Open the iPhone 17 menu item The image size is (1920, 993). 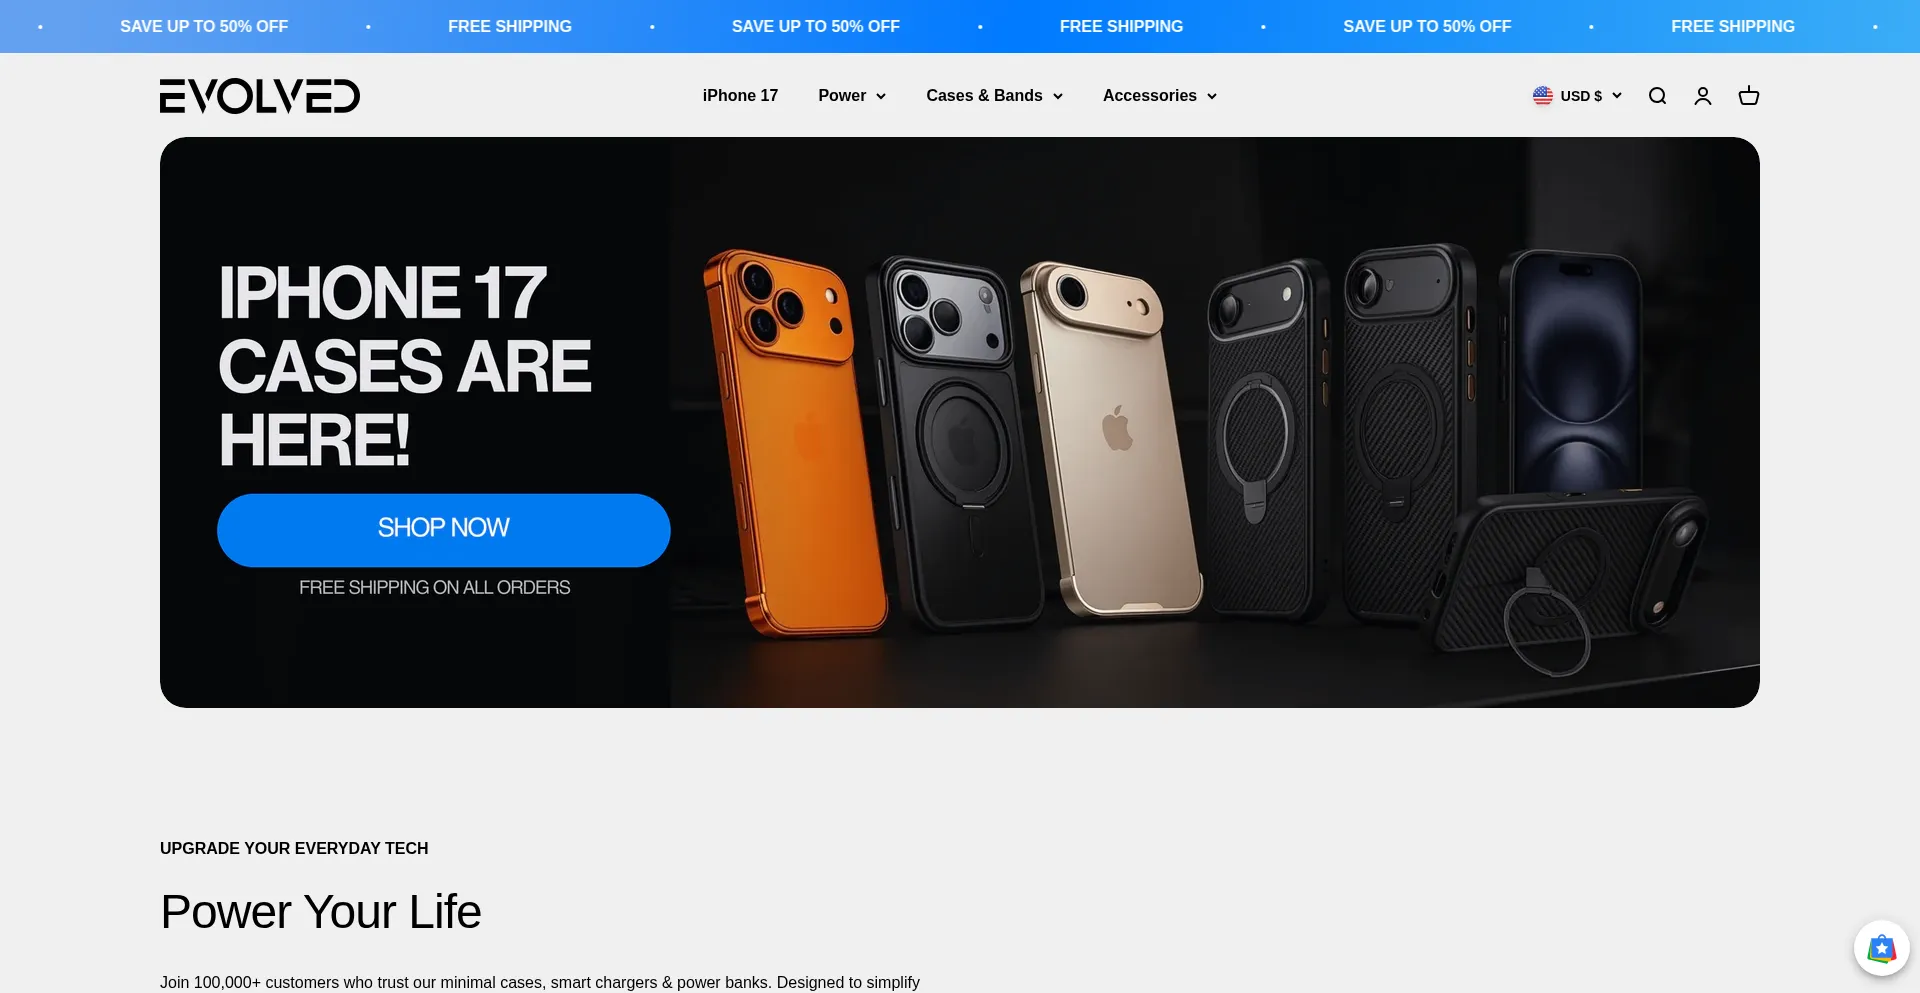740,96
